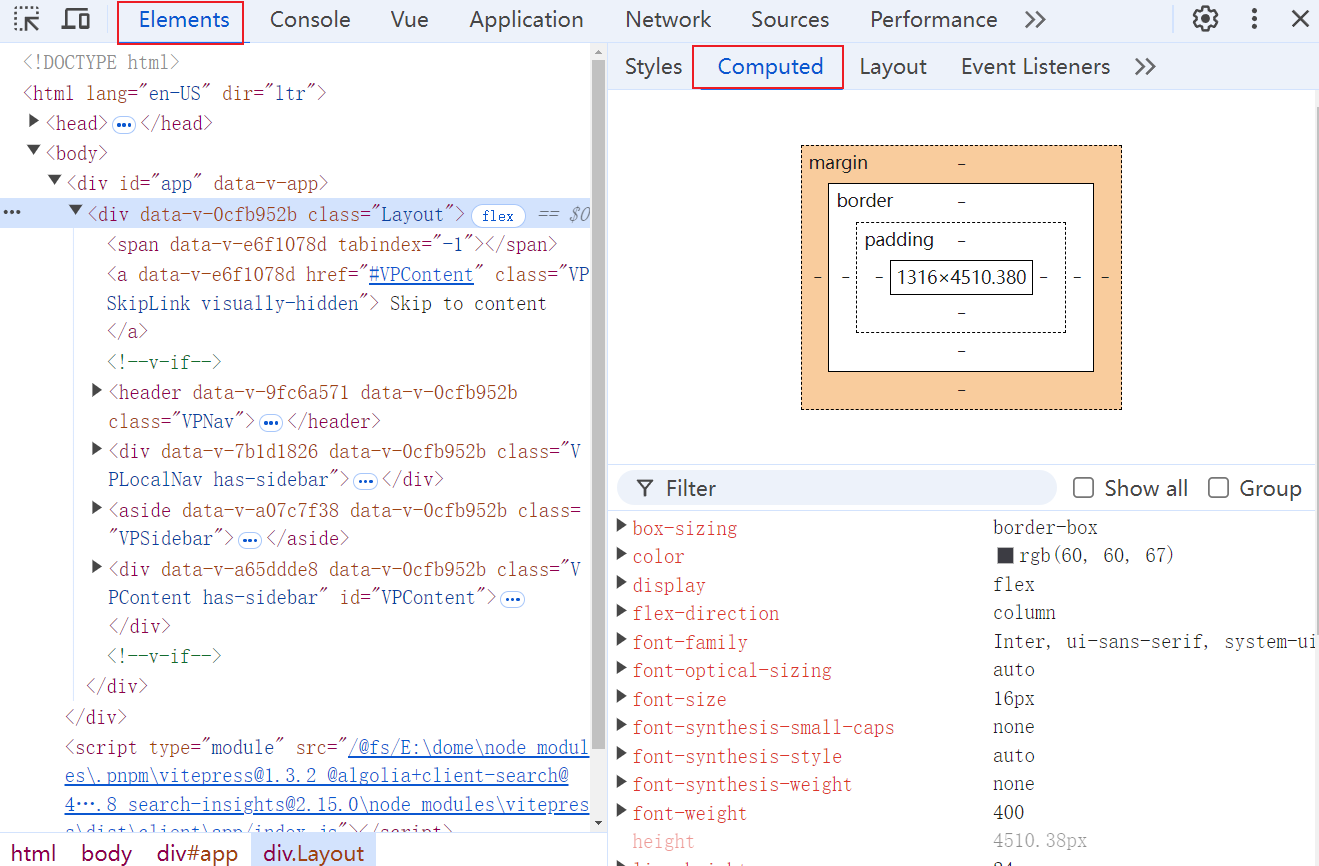Collapse the body element node
This screenshot has width=1319, height=866.
tap(35, 152)
